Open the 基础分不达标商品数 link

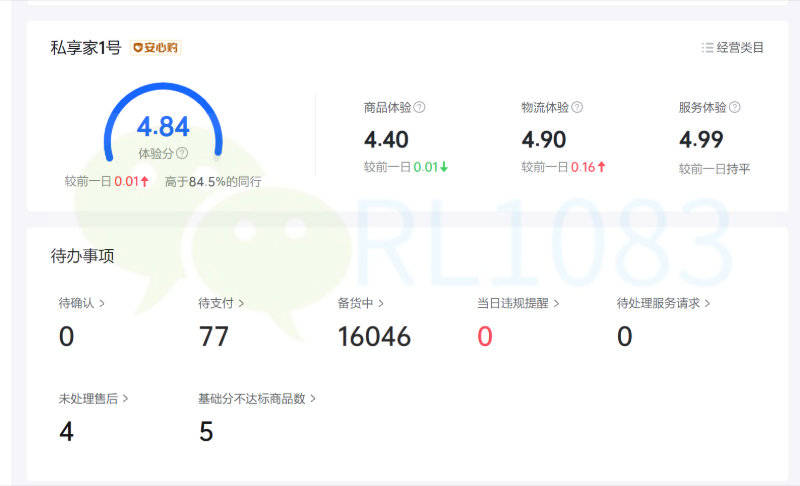point(257,398)
